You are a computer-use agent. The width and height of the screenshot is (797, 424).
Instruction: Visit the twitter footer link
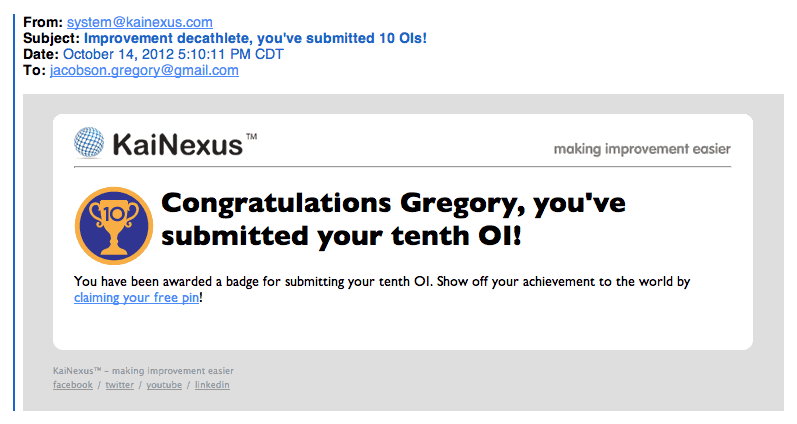pos(119,385)
